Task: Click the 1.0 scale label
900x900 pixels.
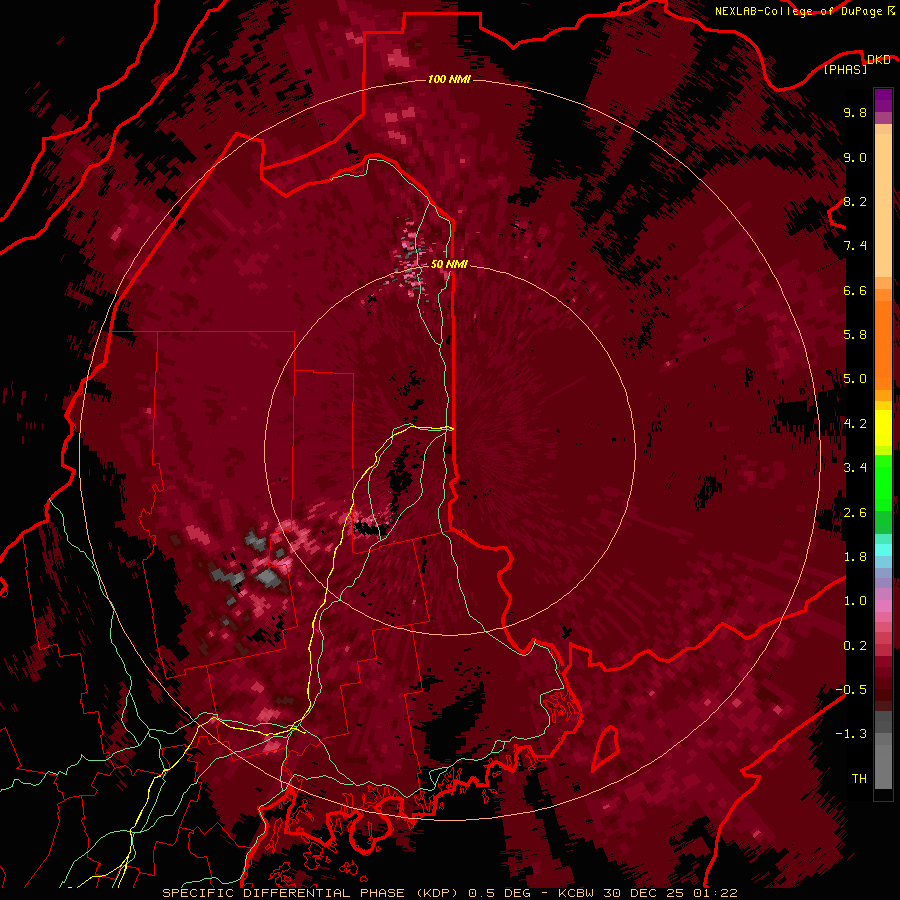Action: coord(855,601)
